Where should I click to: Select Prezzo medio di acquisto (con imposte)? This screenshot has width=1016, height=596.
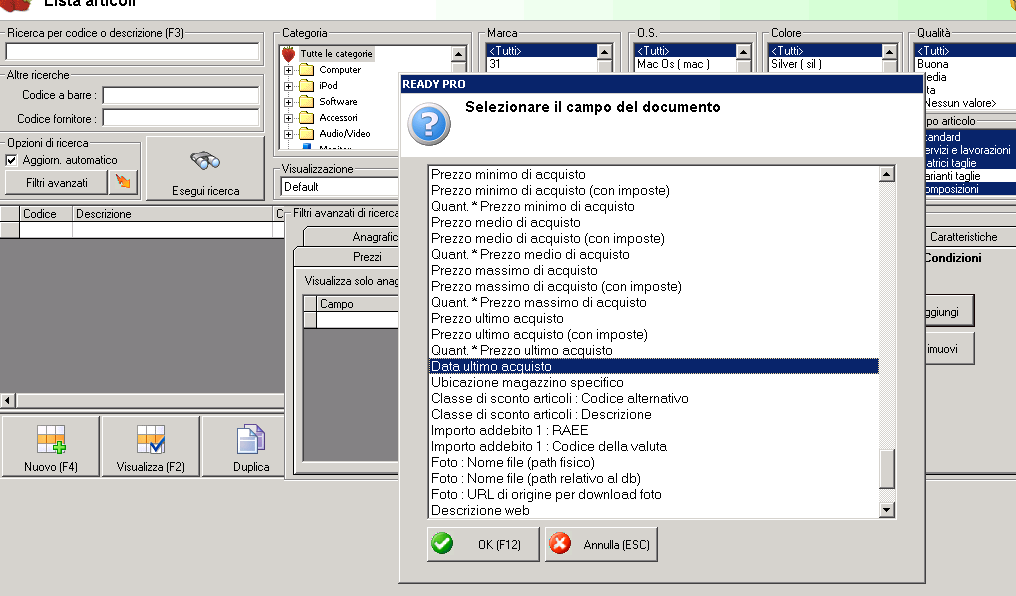pyautogui.click(x=654, y=238)
